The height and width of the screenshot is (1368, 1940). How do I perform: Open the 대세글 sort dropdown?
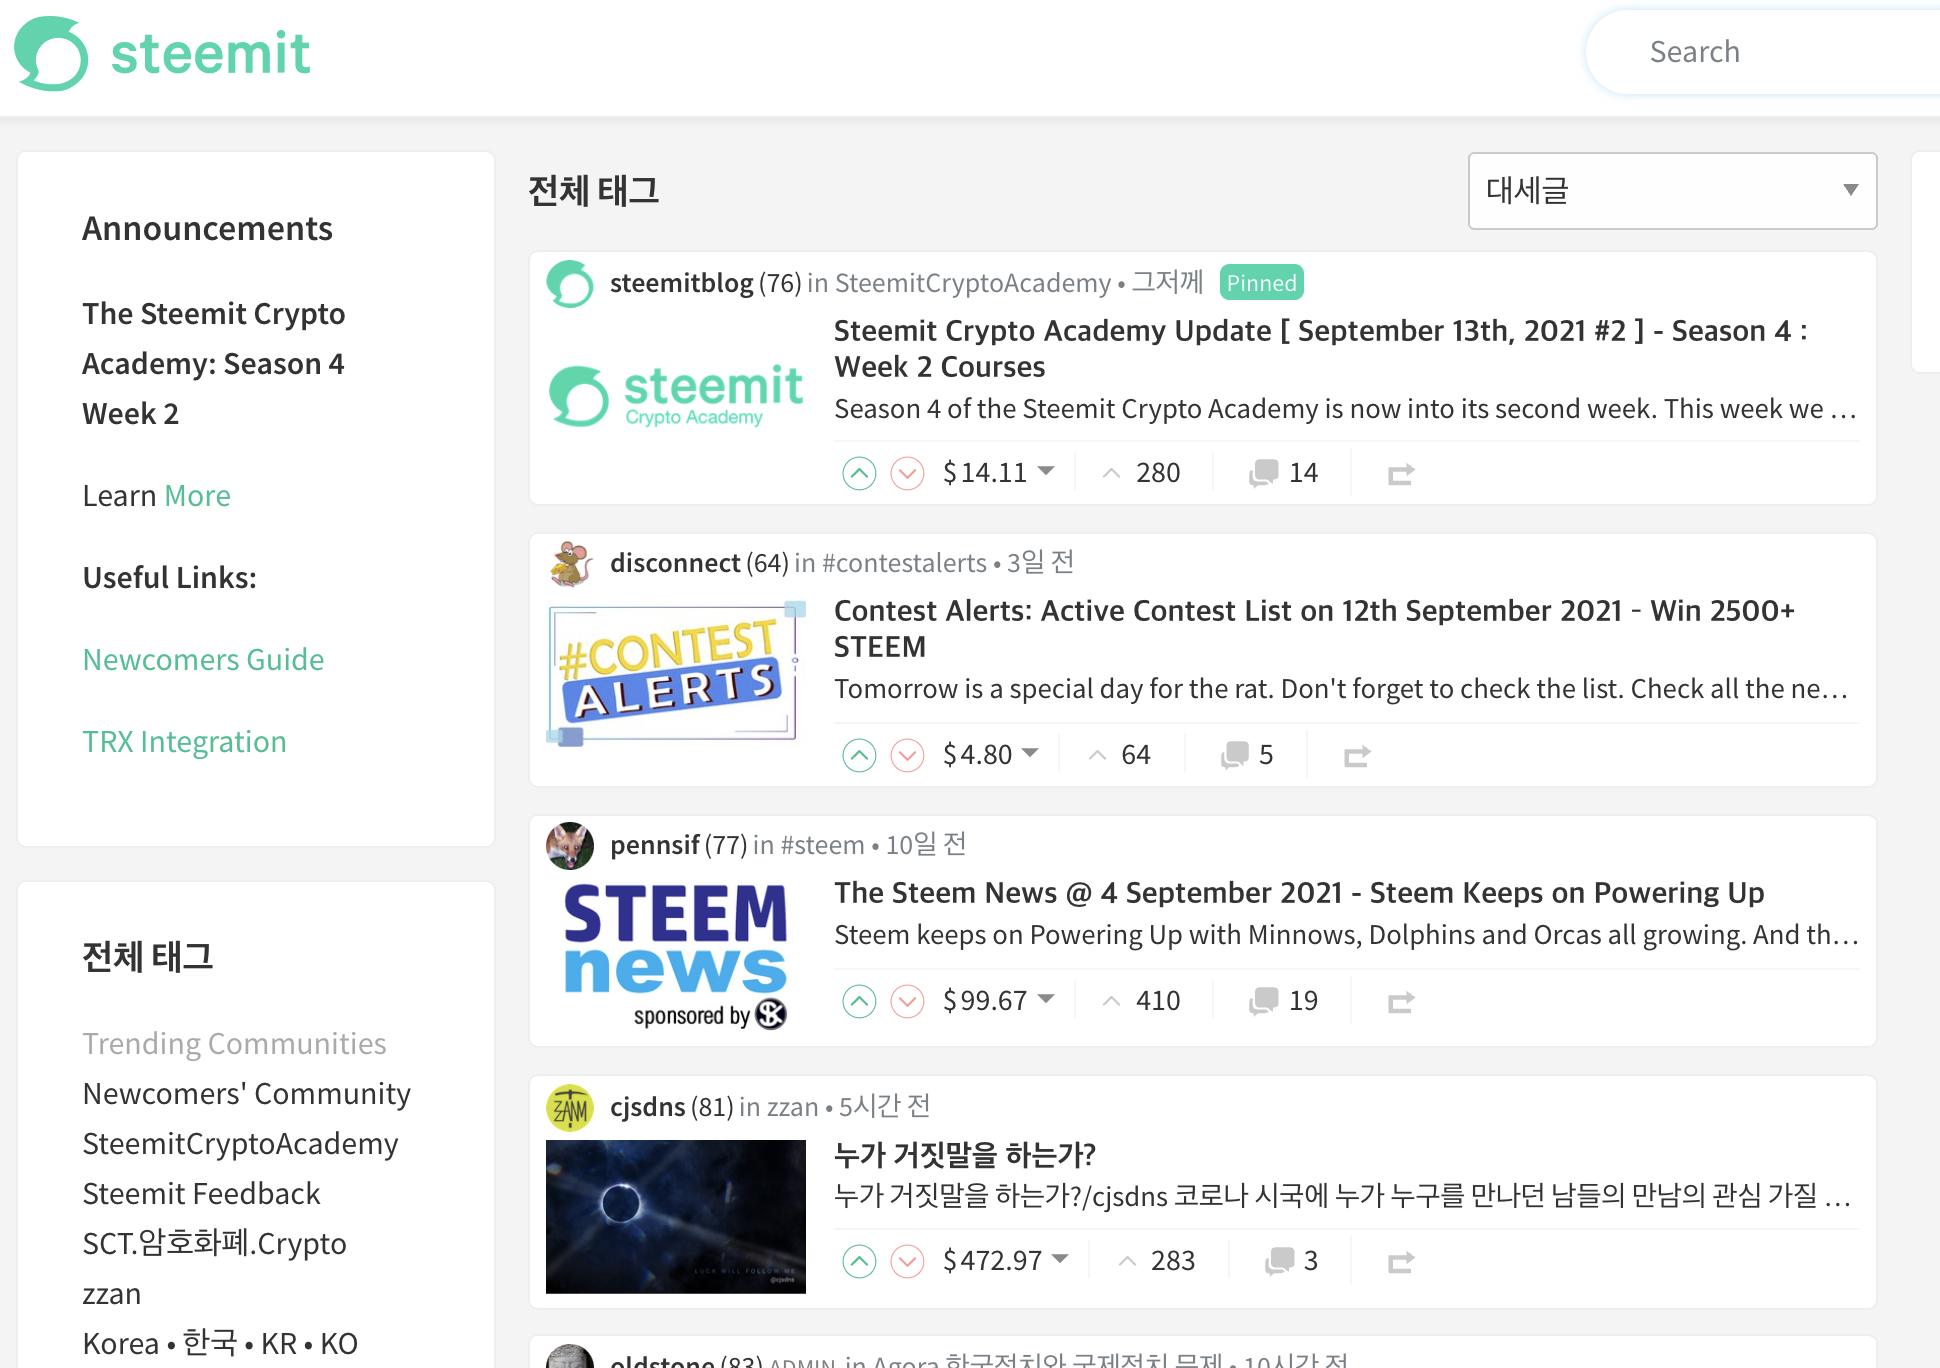[1672, 191]
